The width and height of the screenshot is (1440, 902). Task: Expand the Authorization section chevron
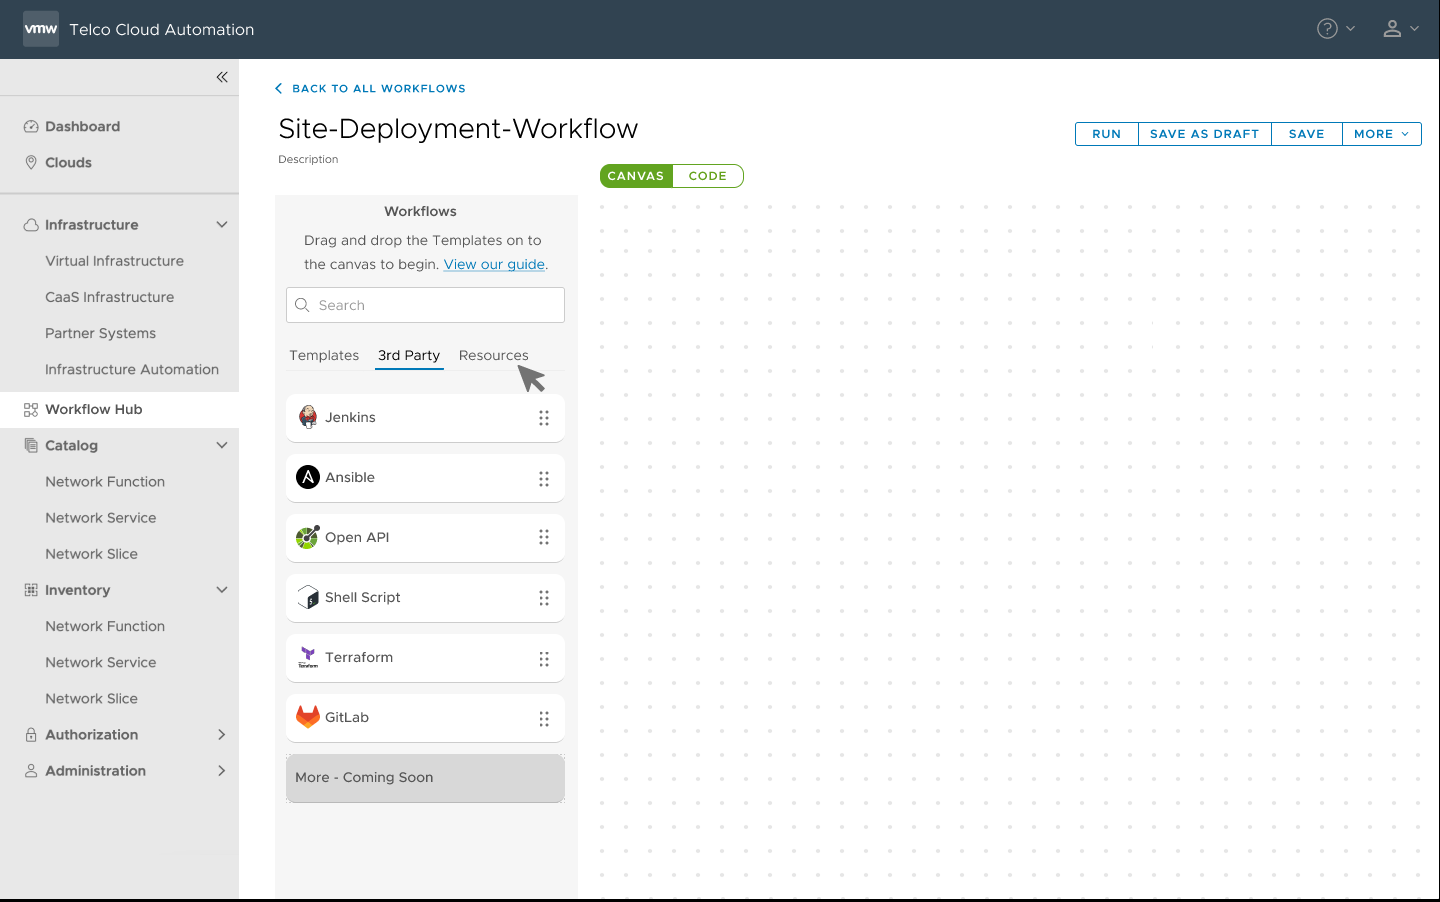pos(222,735)
